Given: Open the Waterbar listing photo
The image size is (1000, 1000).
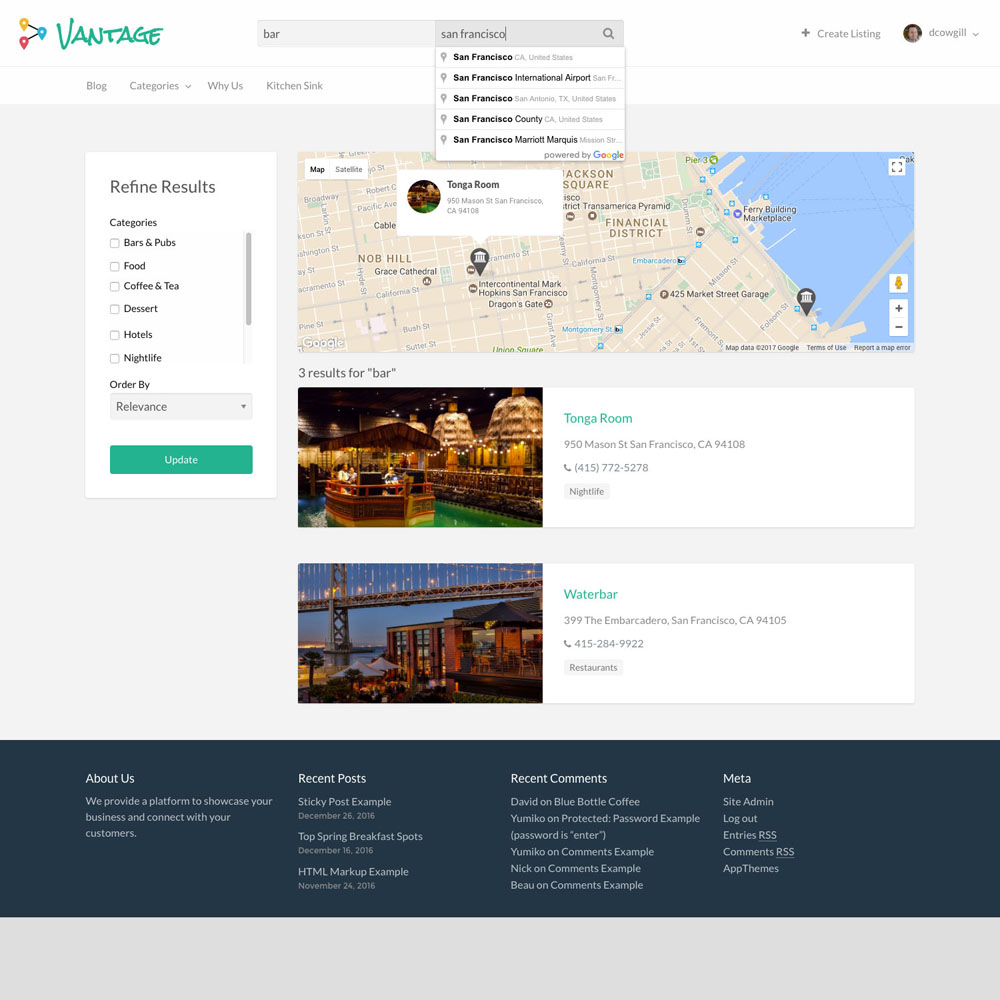Looking at the screenshot, I should [x=420, y=633].
